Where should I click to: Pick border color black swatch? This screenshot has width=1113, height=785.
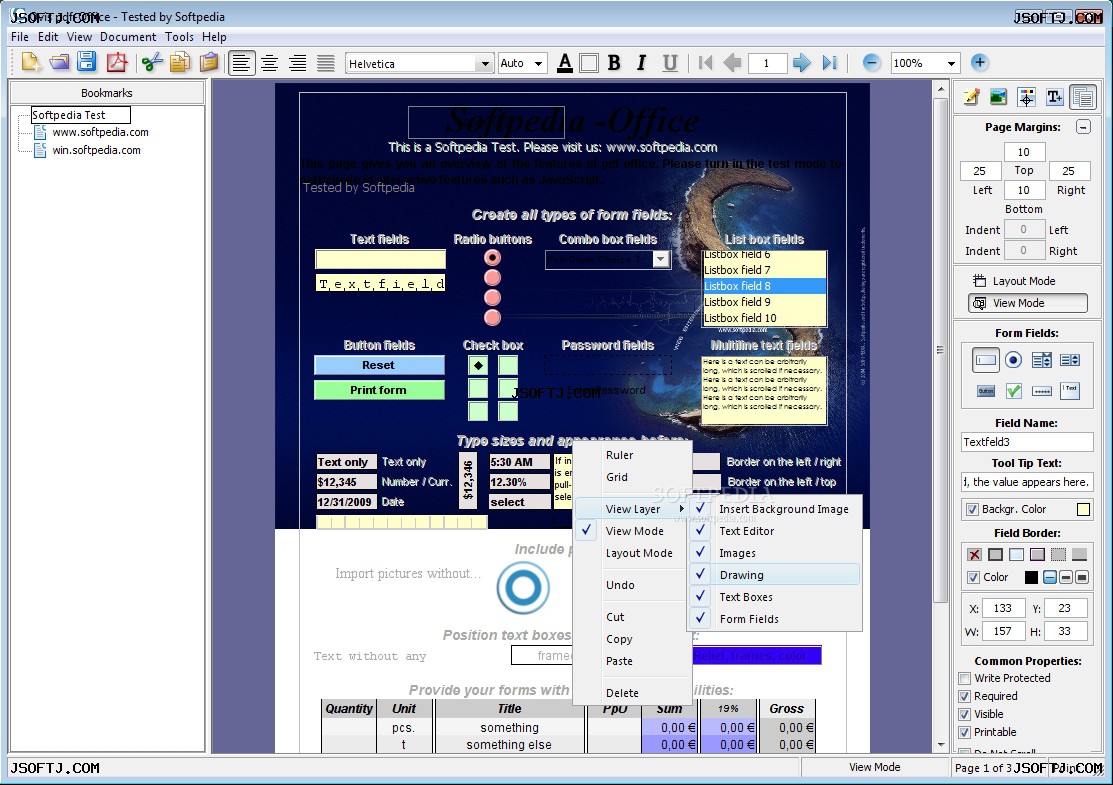pos(1031,577)
